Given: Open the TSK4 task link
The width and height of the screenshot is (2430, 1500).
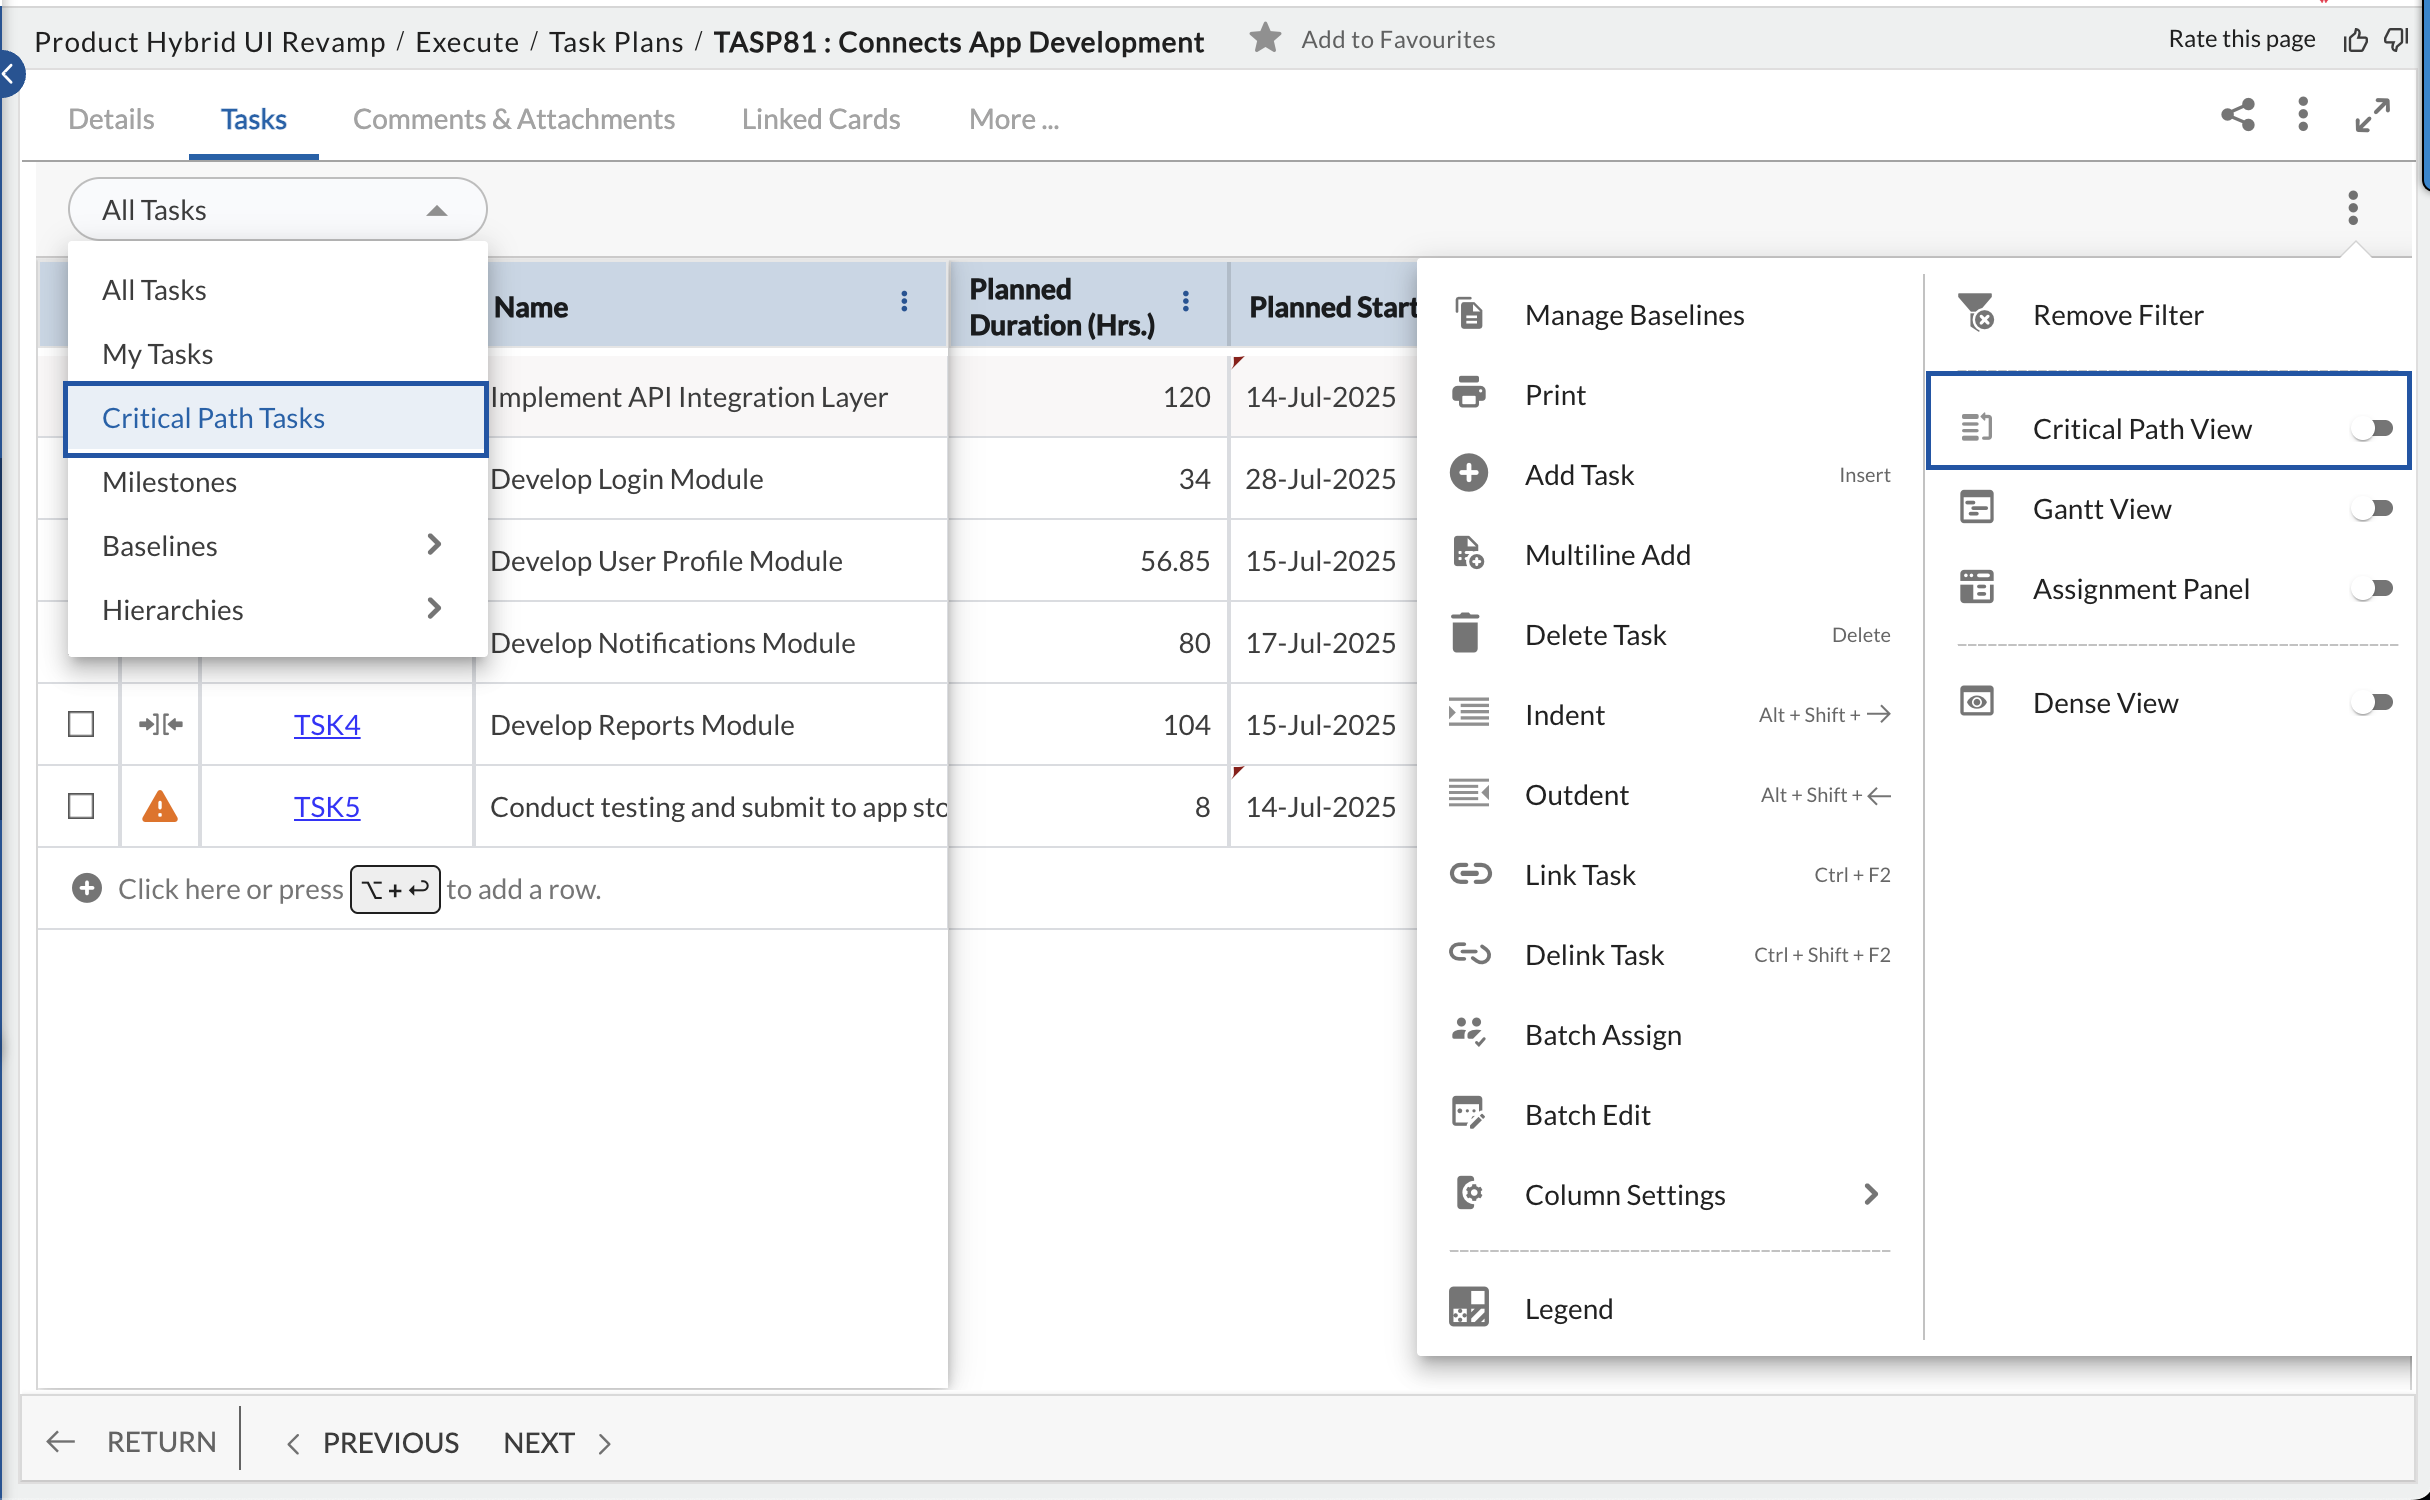Looking at the screenshot, I should pos(326,724).
